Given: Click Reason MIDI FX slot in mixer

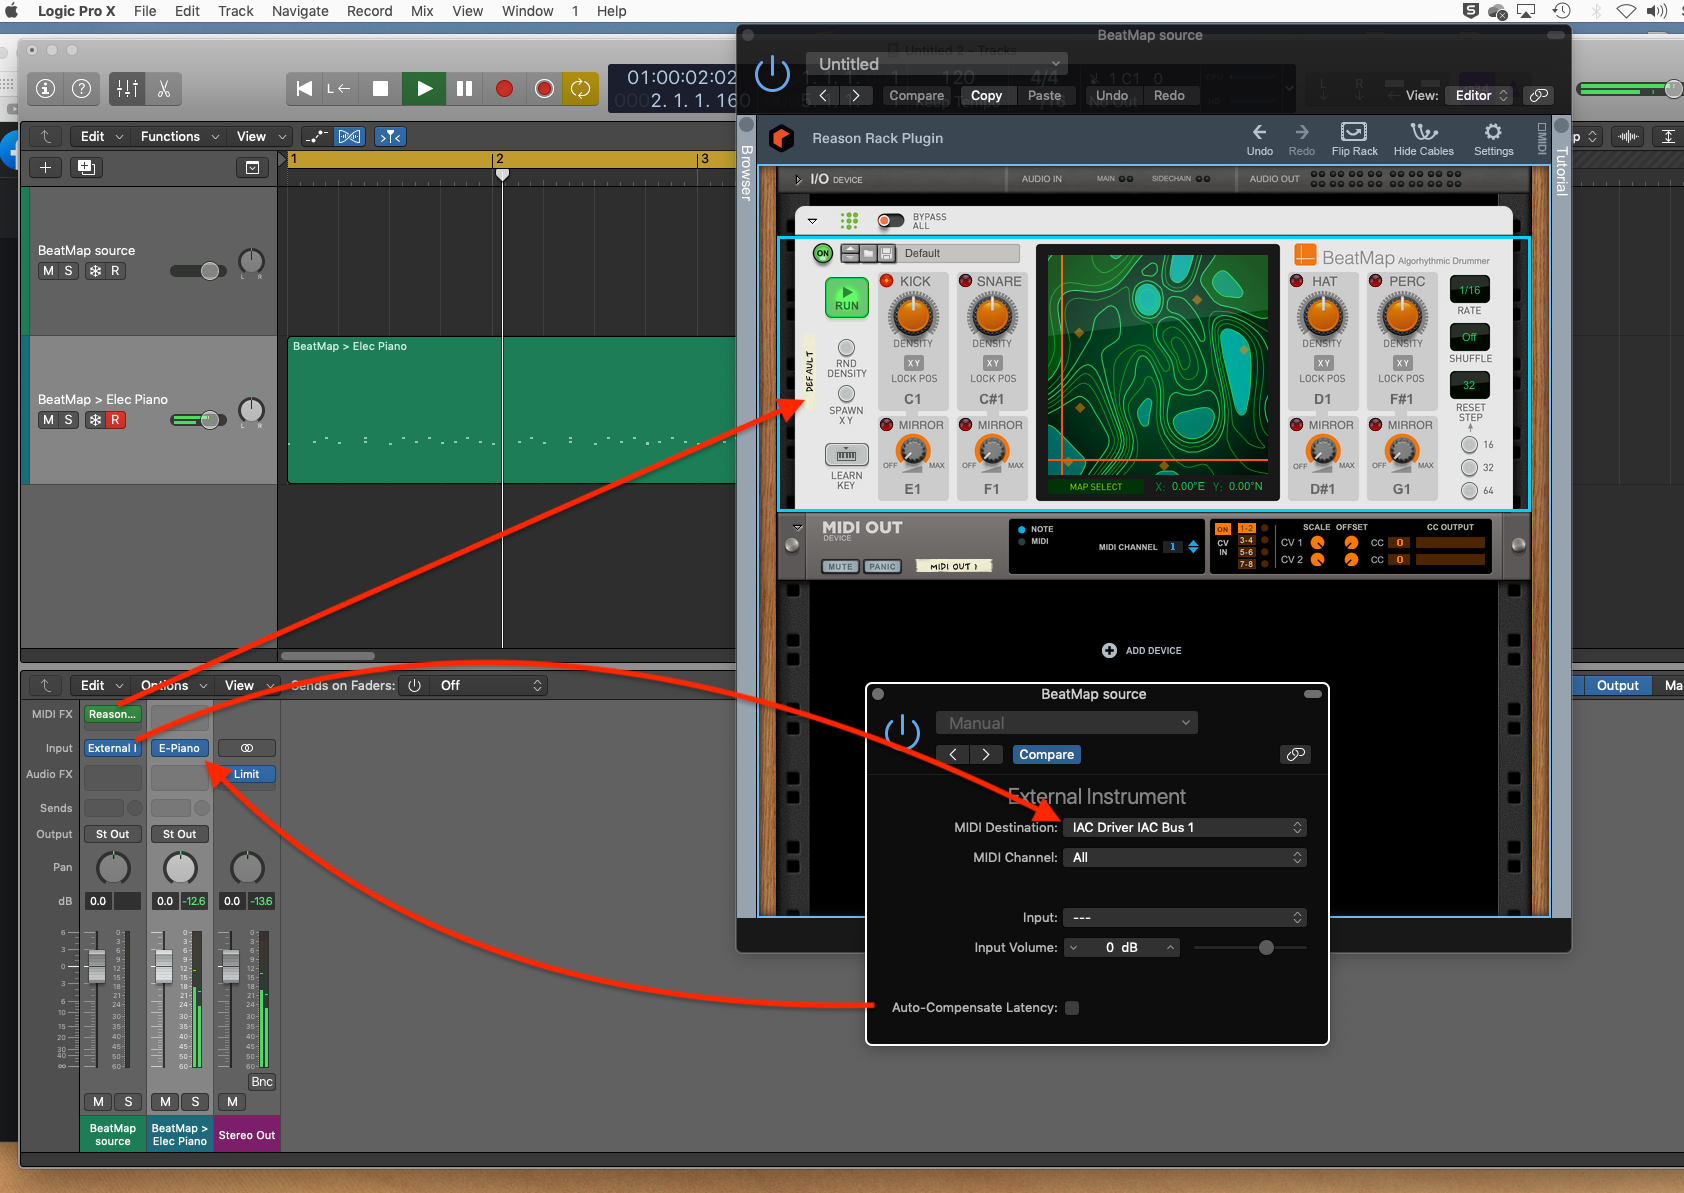Looking at the screenshot, I should tap(112, 714).
